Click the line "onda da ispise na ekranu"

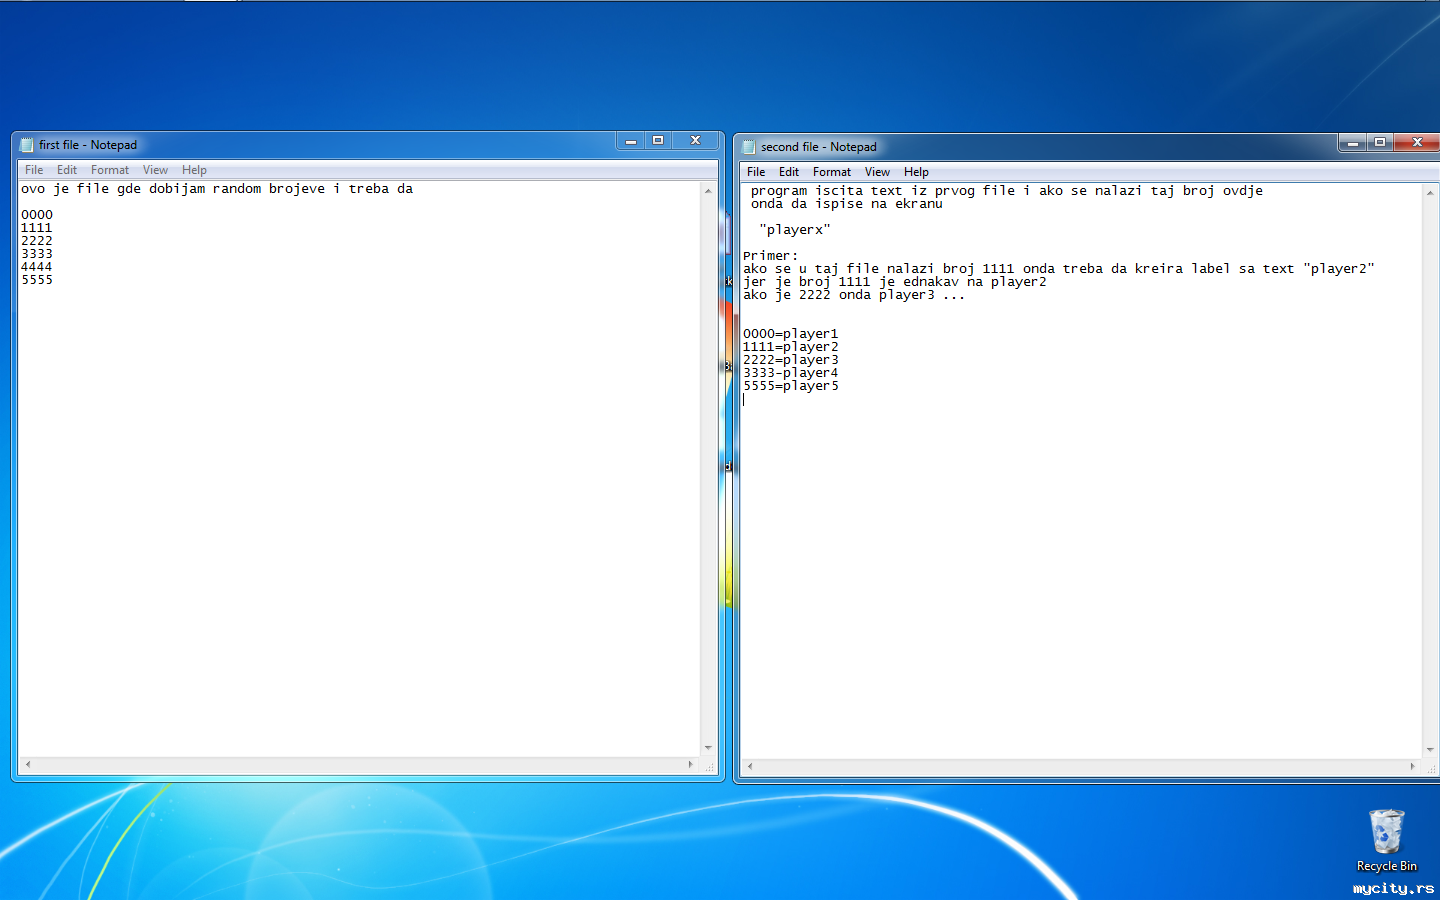(x=847, y=204)
